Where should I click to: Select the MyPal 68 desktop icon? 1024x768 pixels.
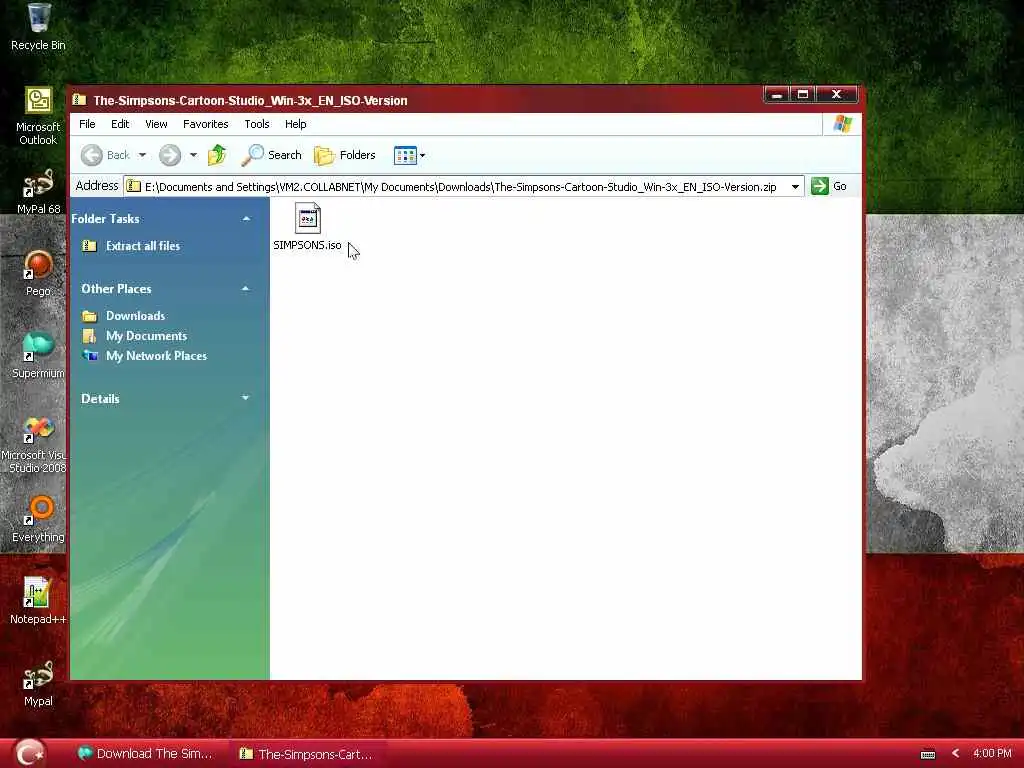click(37, 184)
